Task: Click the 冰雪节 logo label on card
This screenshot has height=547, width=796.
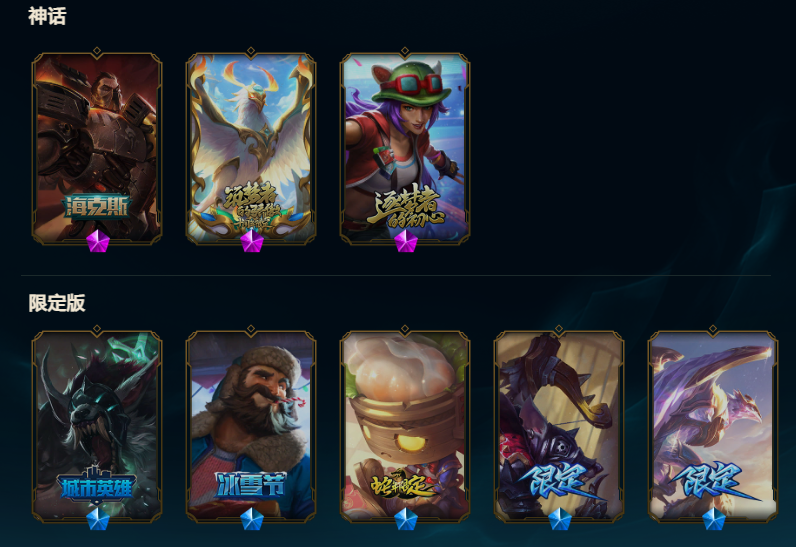Action: click(x=251, y=485)
